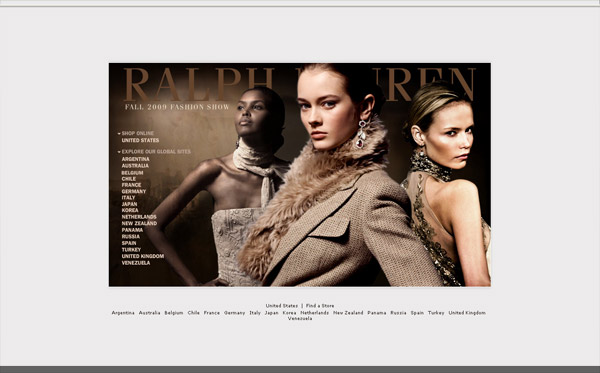
Task: Click the Chile footer link
Action: pos(194,313)
